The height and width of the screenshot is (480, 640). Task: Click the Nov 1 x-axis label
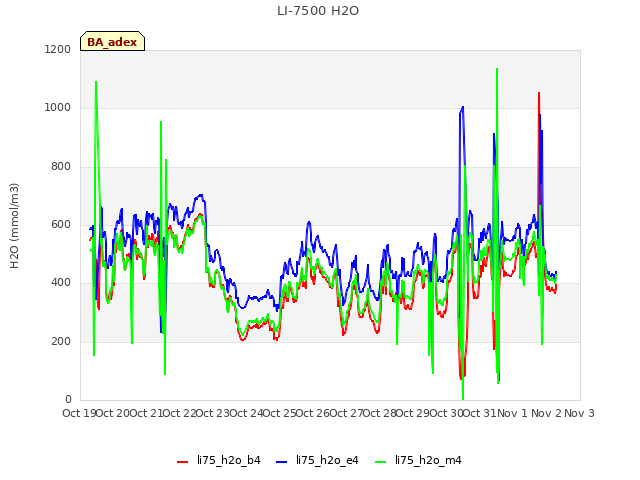point(512,413)
